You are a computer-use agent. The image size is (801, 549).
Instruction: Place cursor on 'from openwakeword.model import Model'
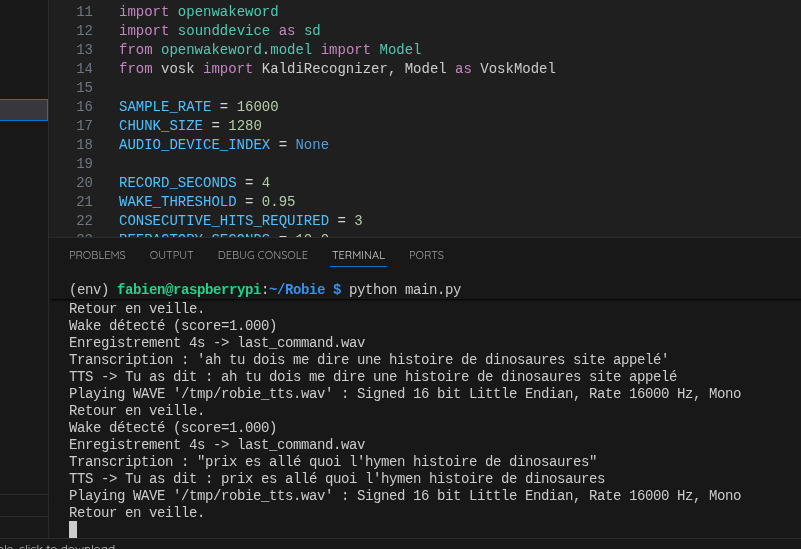point(270,50)
